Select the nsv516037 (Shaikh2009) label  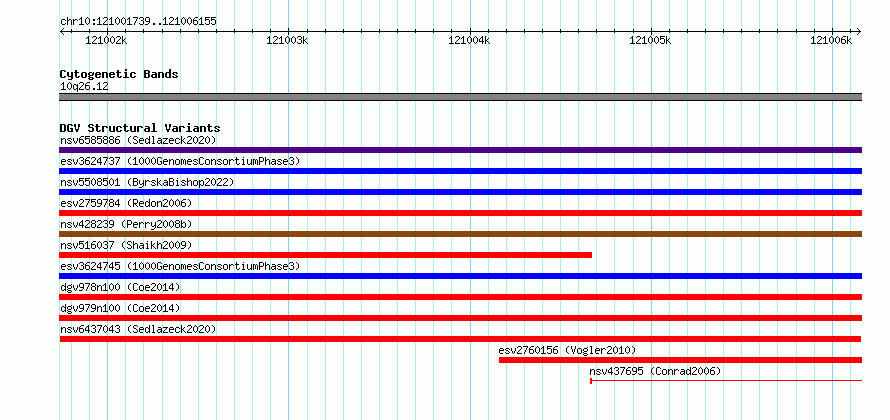coord(126,245)
